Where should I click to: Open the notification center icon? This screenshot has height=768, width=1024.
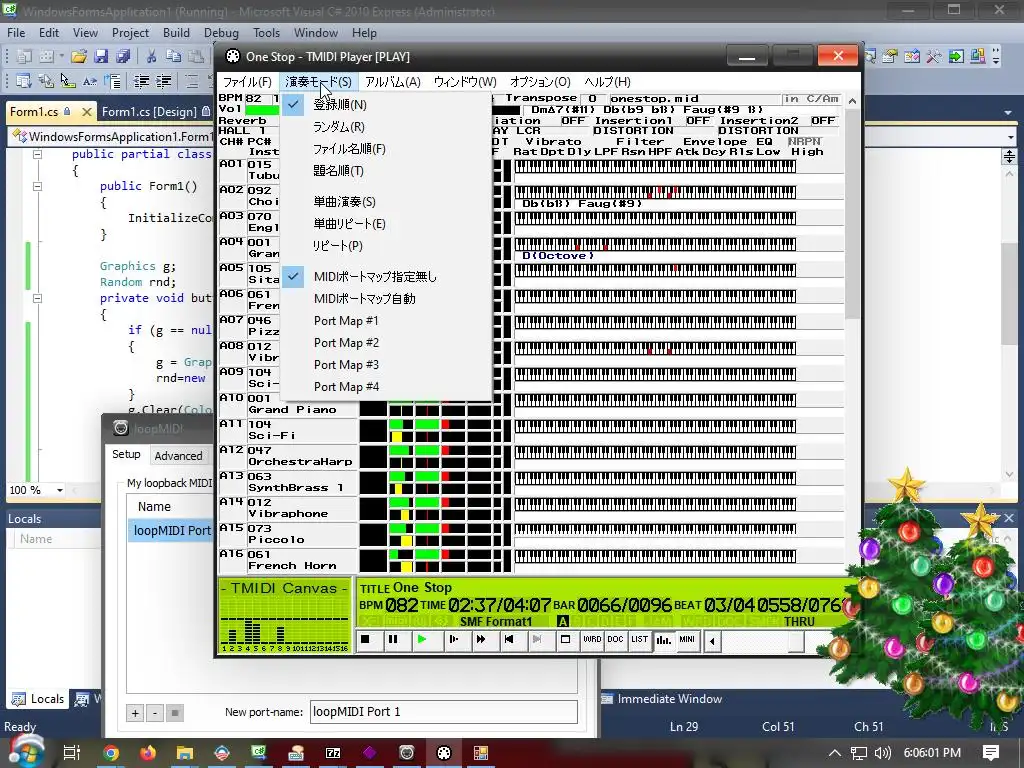click(x=991, y=753)
